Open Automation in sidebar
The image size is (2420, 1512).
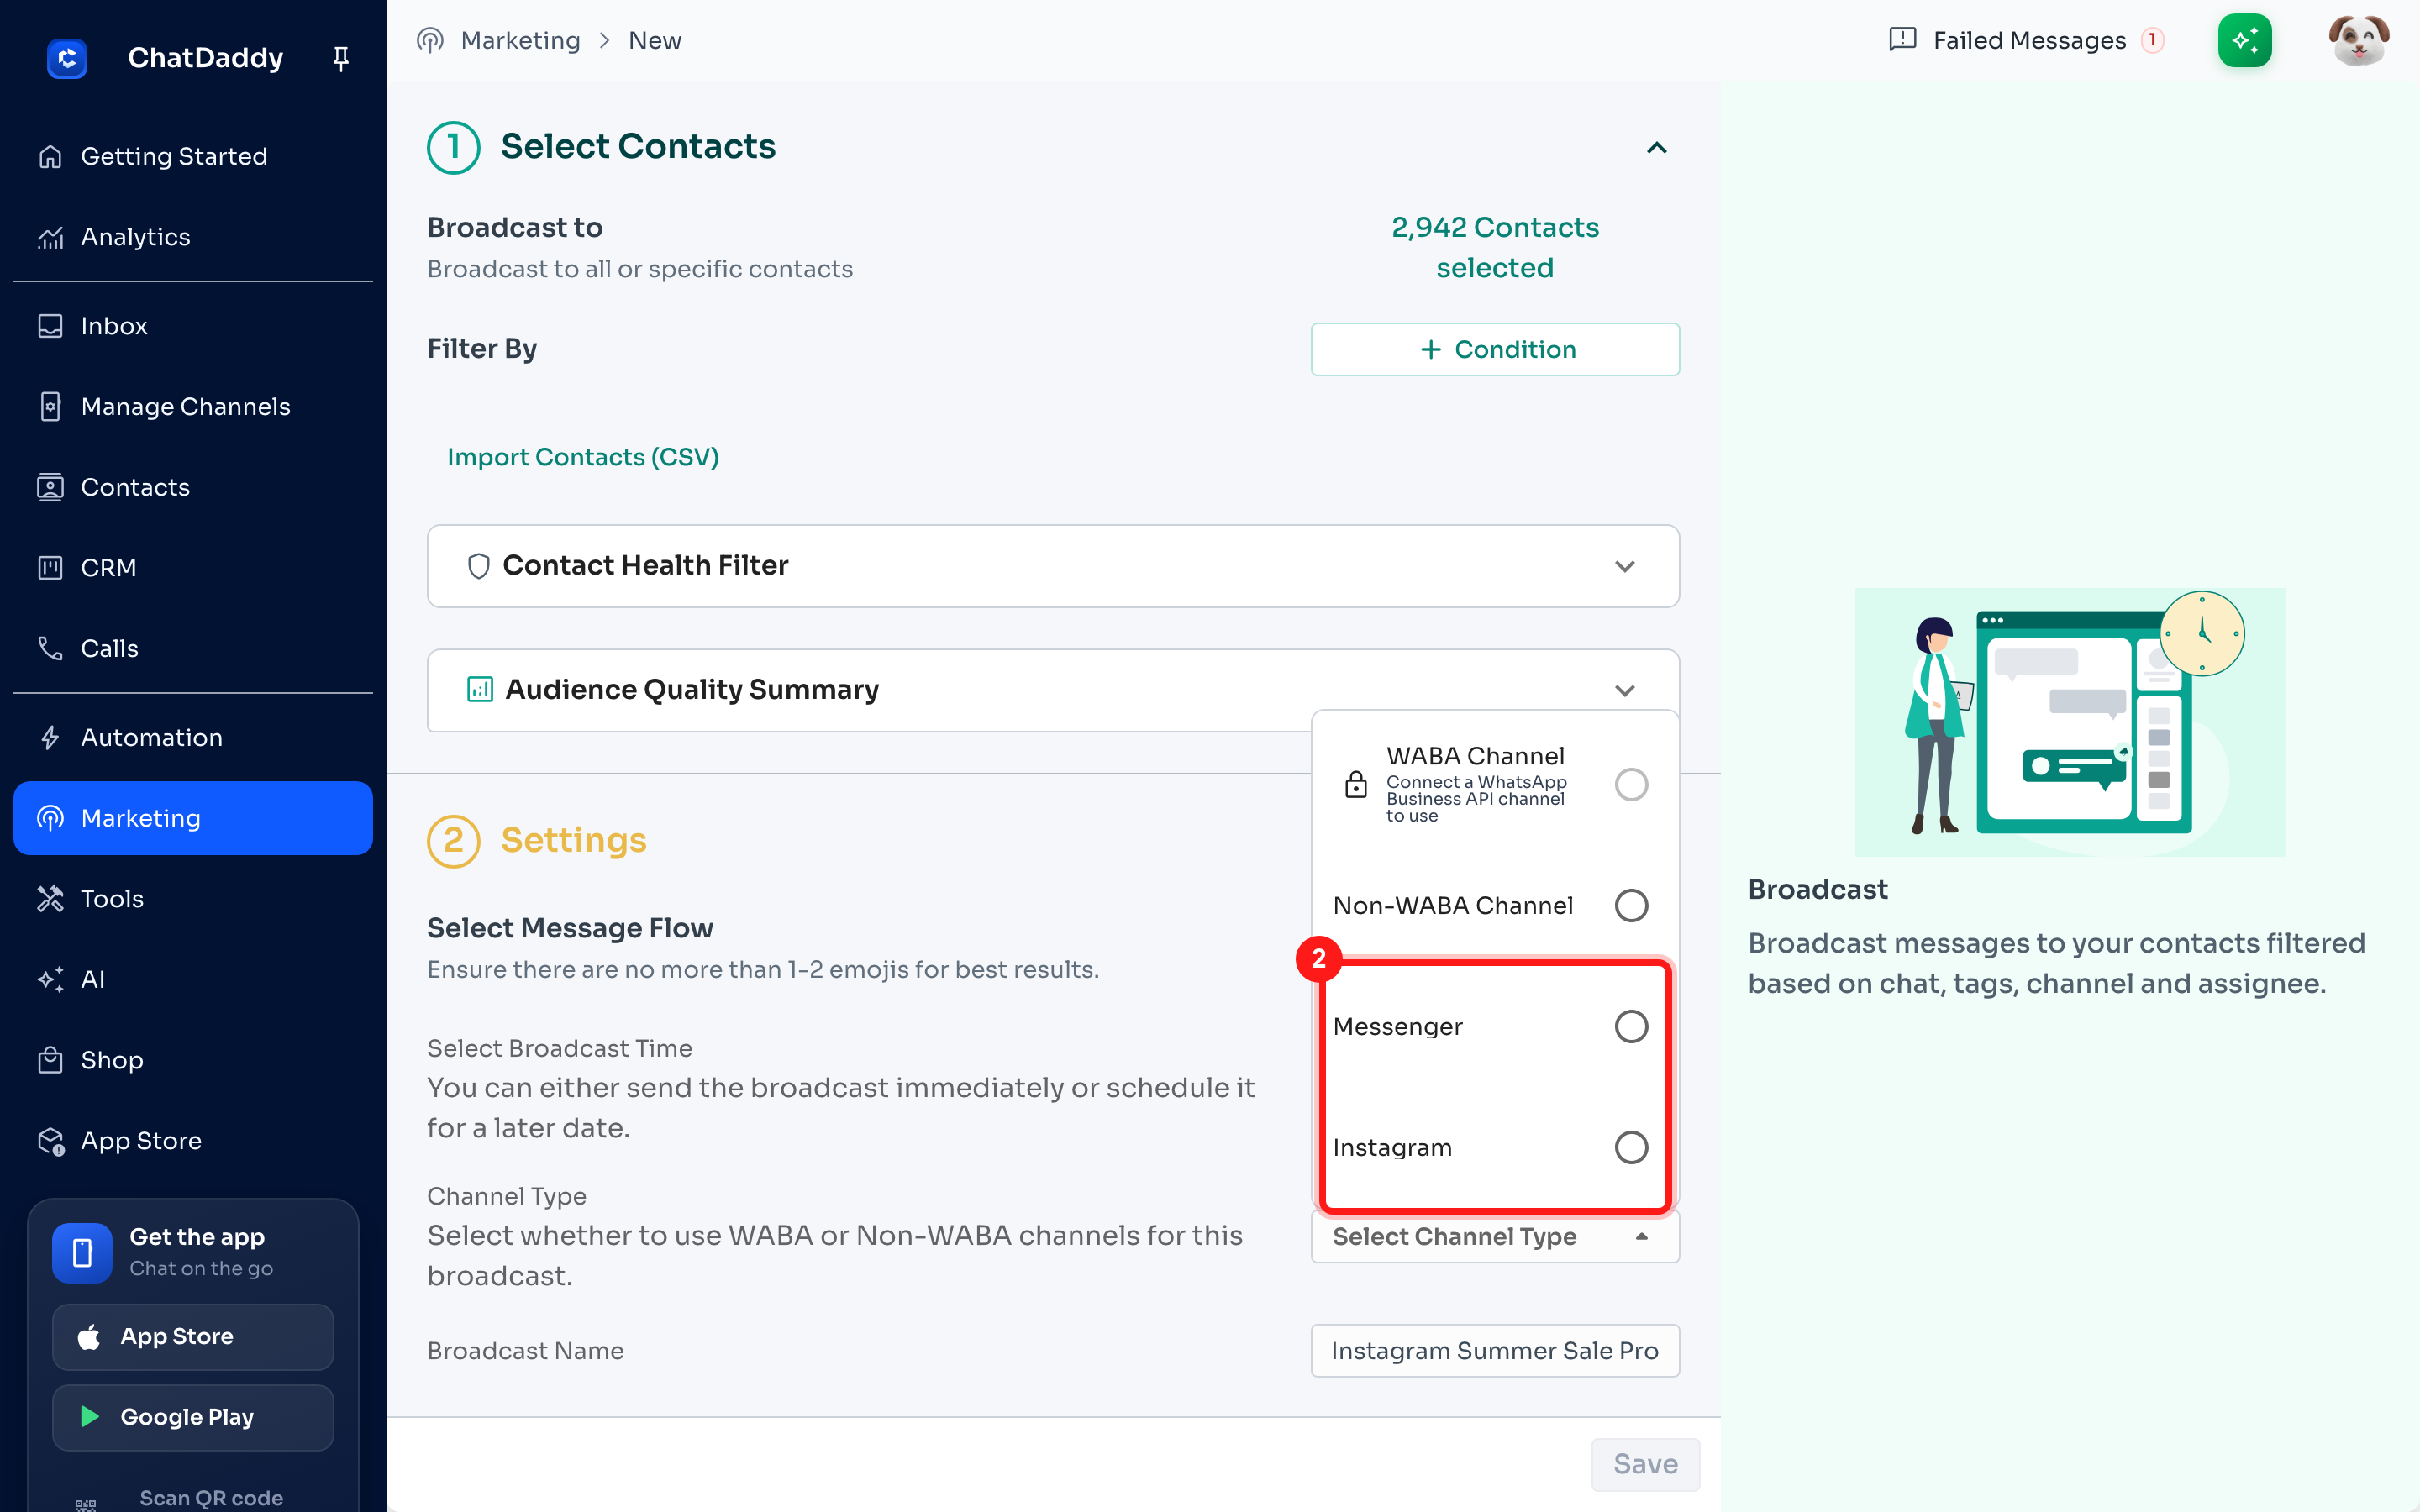point(193,737)
